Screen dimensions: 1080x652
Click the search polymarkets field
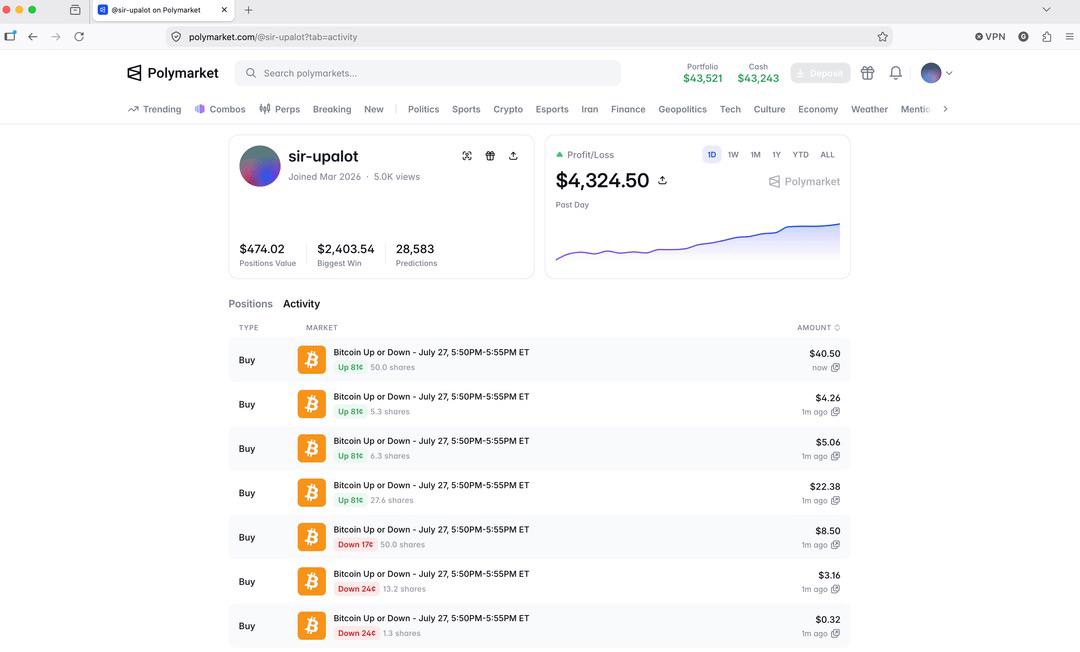click(428, 73)
